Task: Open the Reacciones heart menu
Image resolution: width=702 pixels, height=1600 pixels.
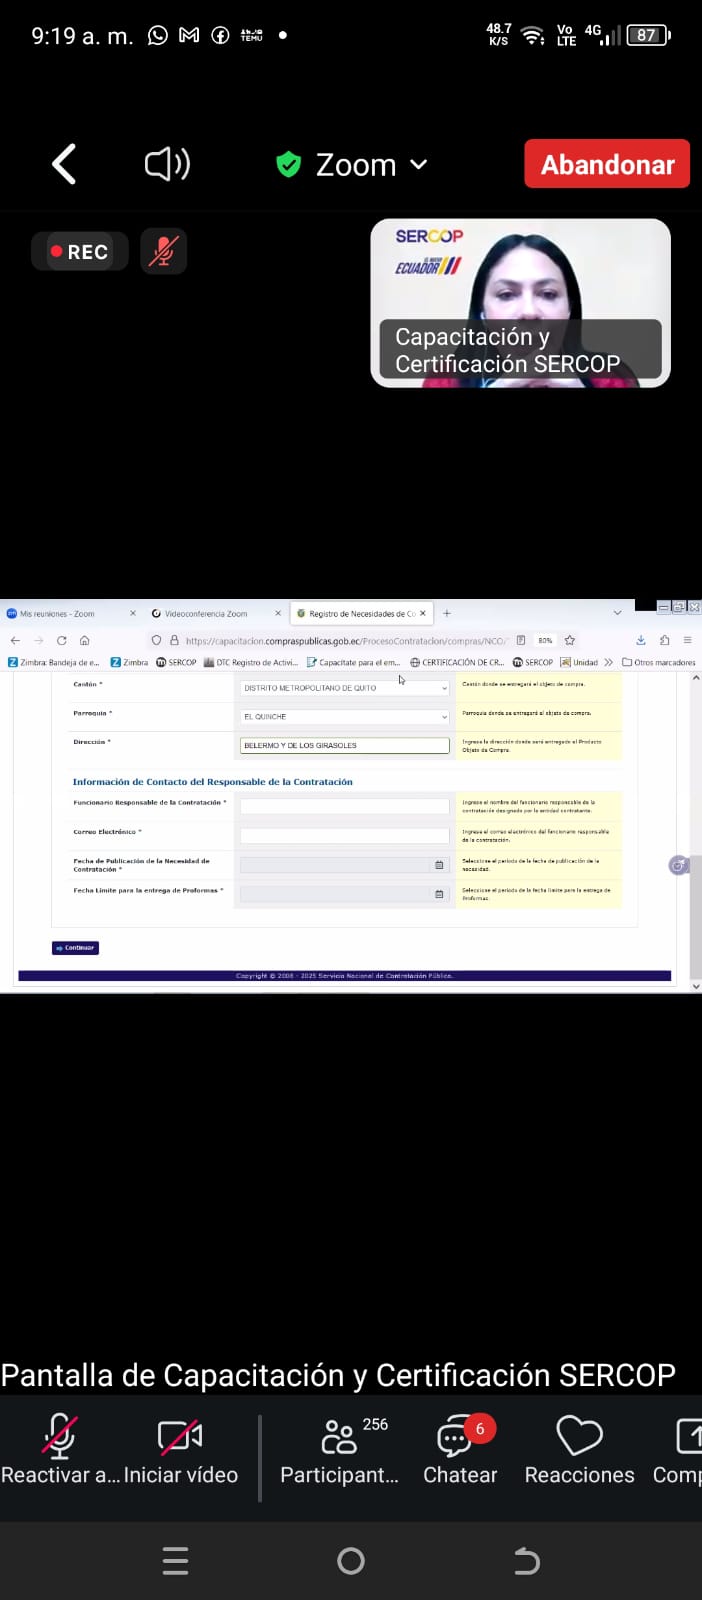Action: point(579,1448)
